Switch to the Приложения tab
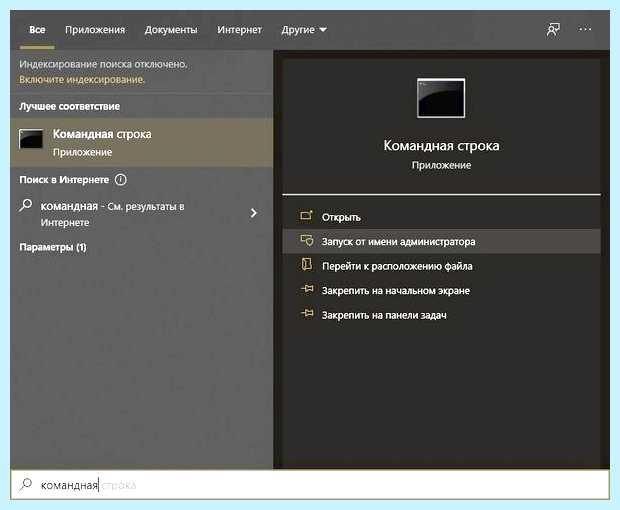 (x=95, y=30)
